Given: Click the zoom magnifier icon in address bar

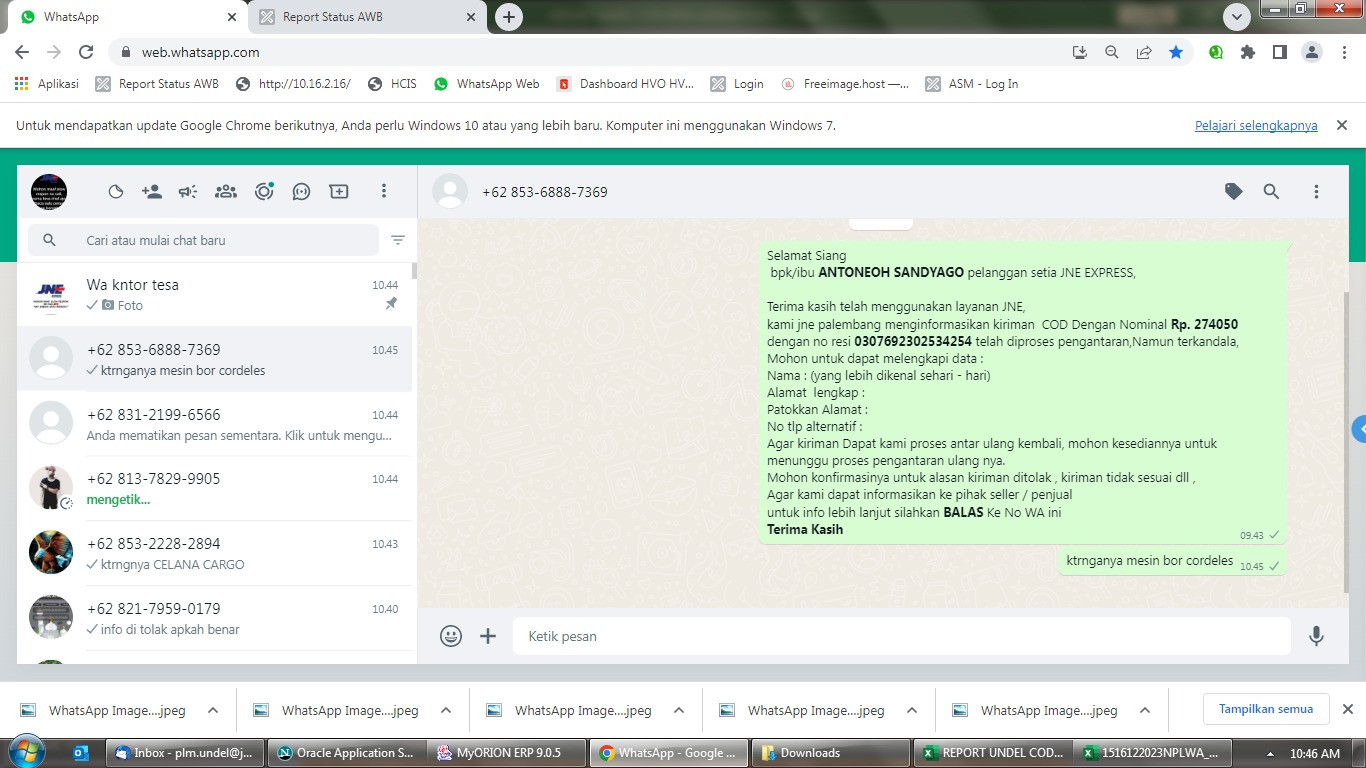Looking at the screenshot, I should pos(1112,52).
